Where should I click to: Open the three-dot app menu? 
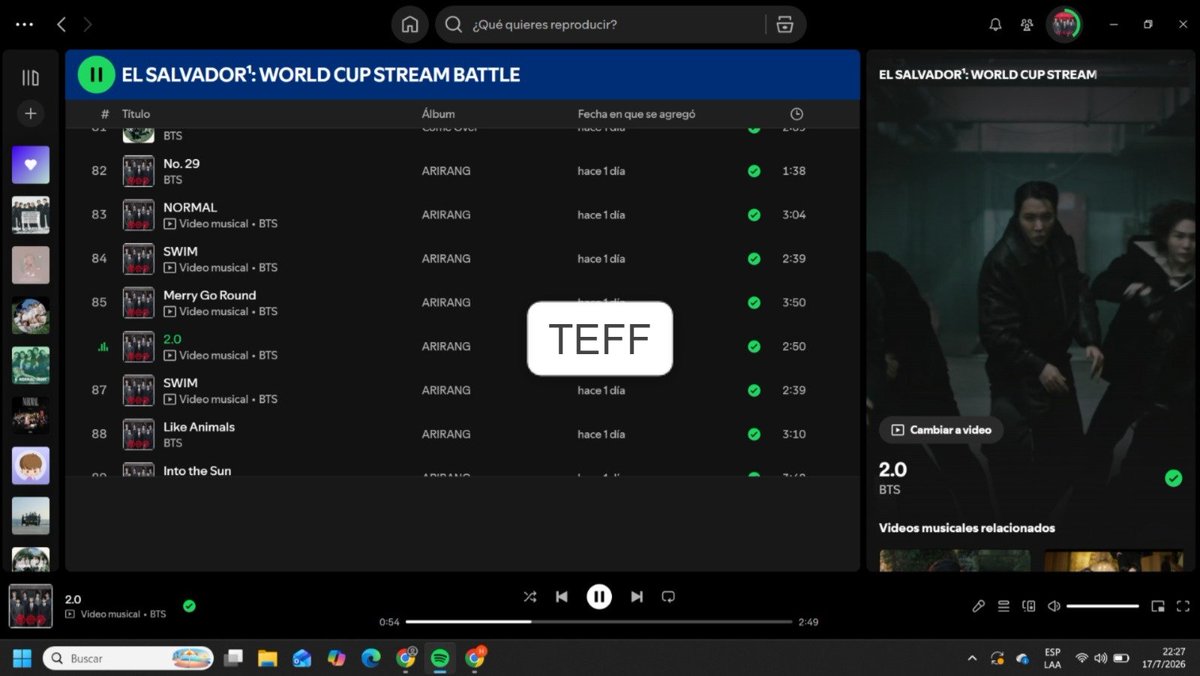[x=25, y=24]
